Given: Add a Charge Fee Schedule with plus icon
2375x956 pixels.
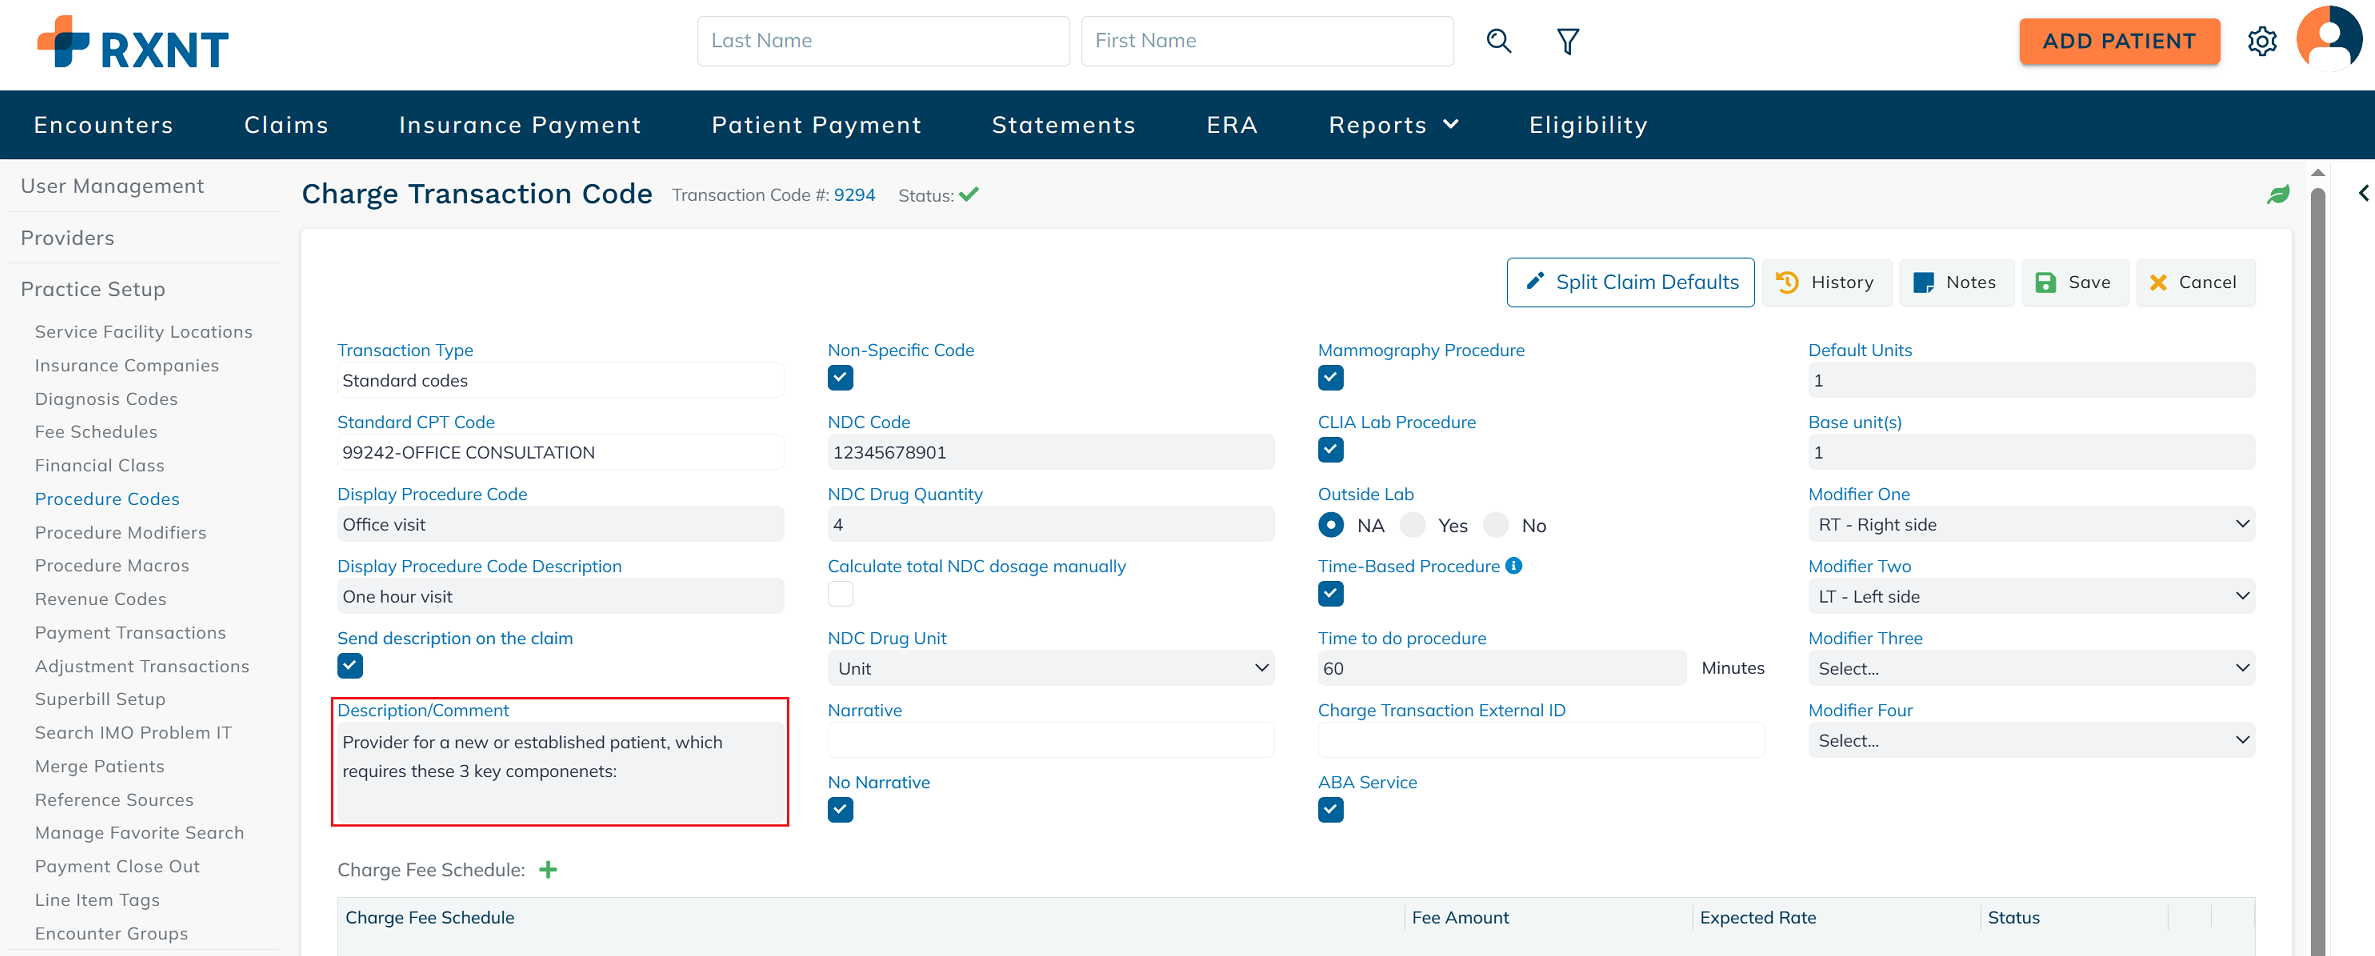Looking at the screenshot, I should 548,870.
